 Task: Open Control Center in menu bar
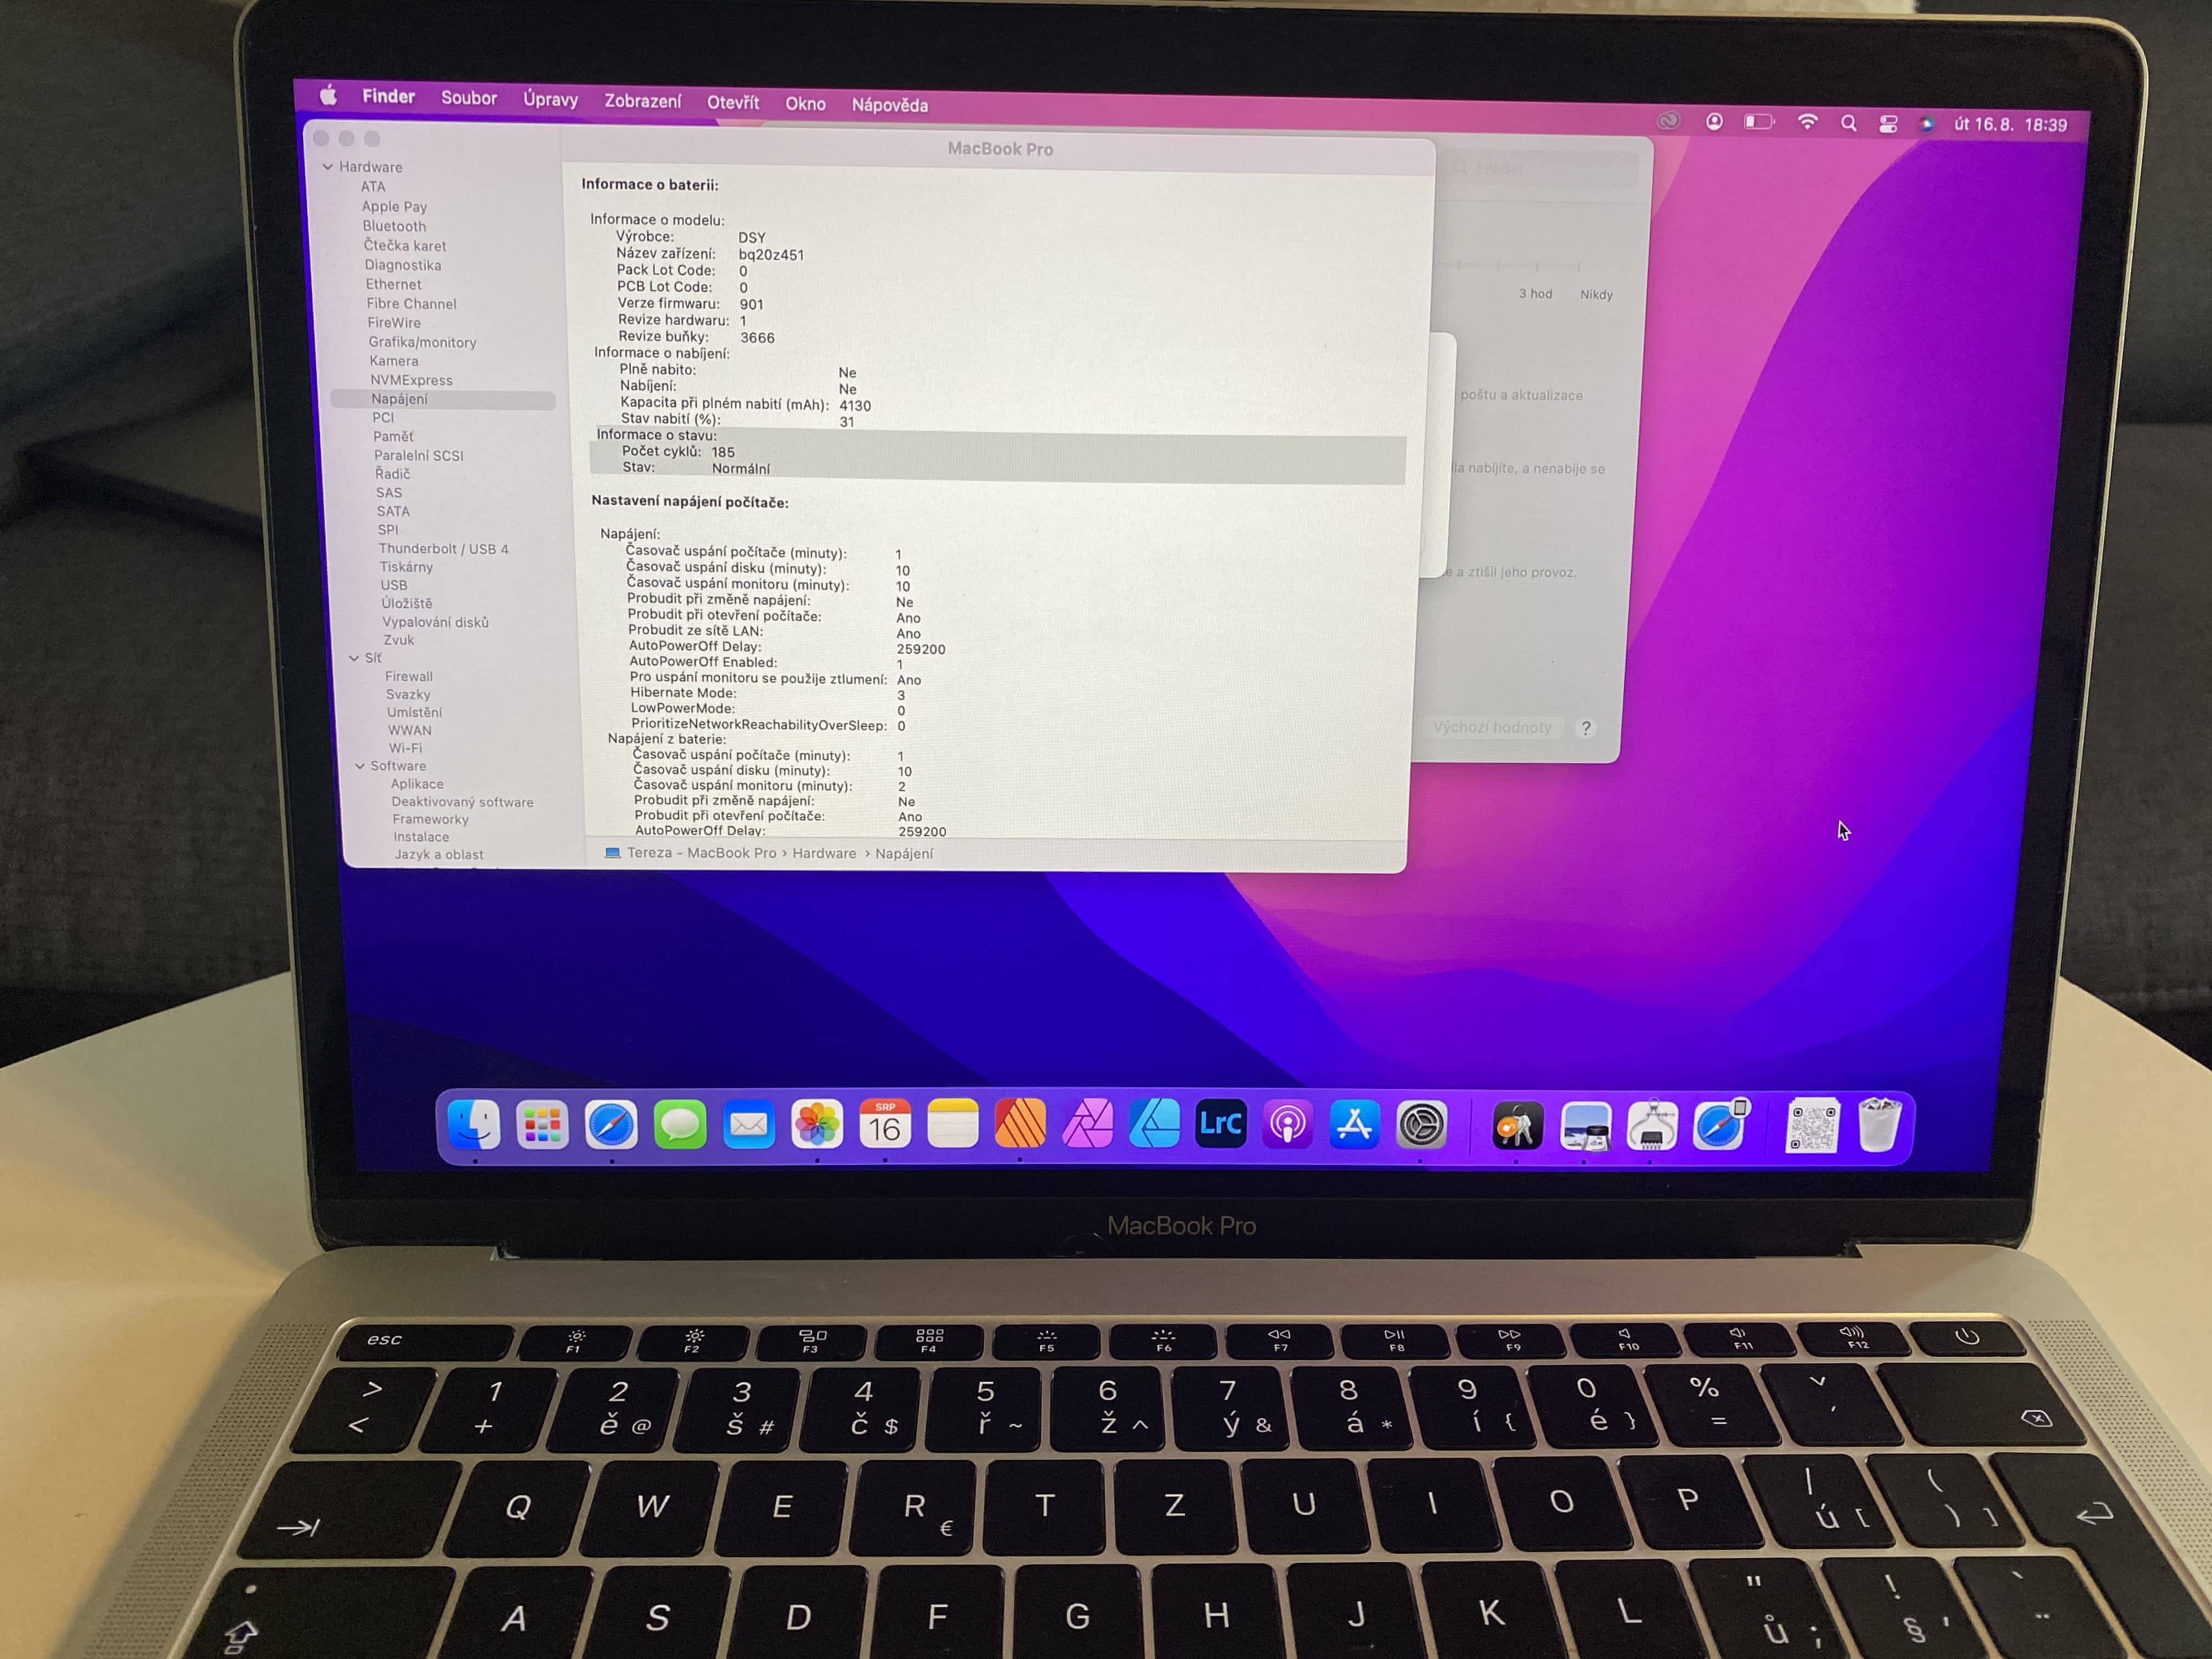[x=1888, y=124]
